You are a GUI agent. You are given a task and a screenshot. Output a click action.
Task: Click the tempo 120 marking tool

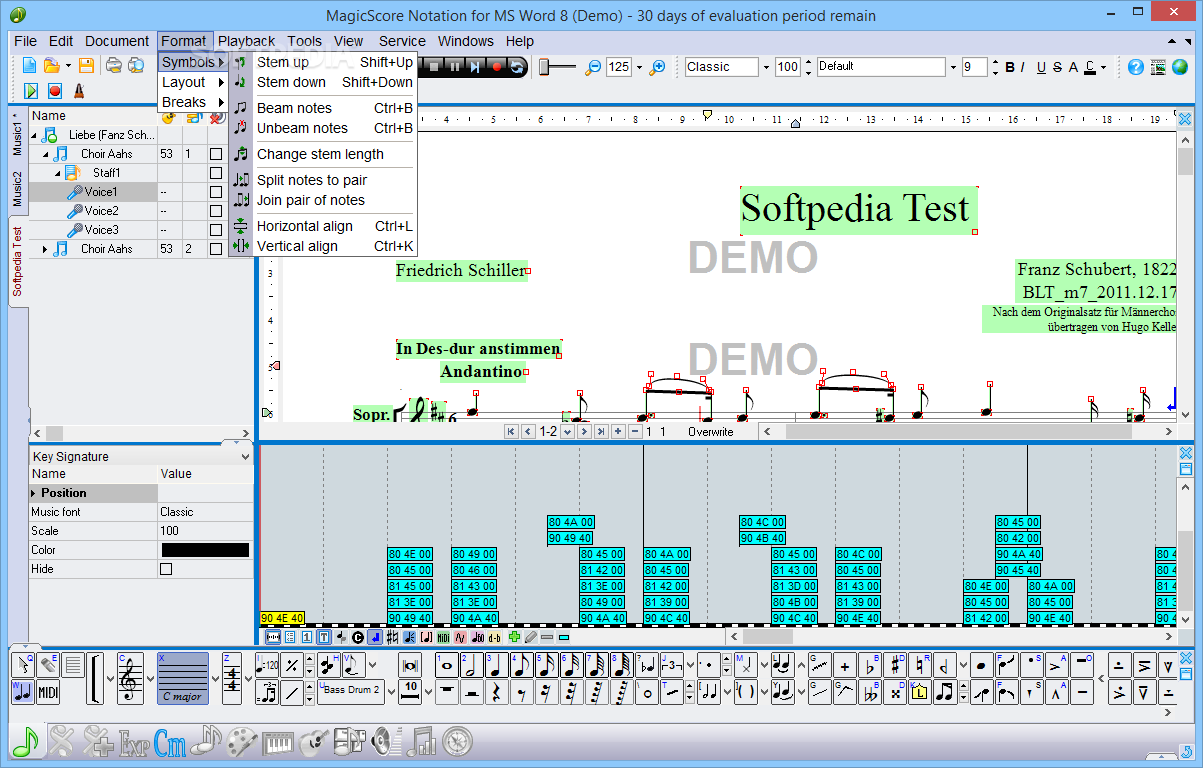pos(266,665)
